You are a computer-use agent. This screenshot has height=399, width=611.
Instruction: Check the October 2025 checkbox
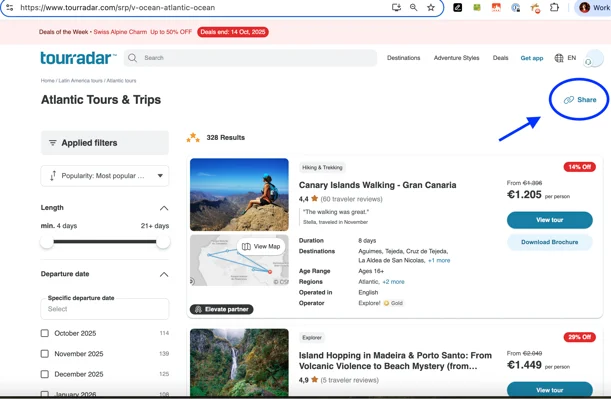pyautogui.click(x=45, y=333)
